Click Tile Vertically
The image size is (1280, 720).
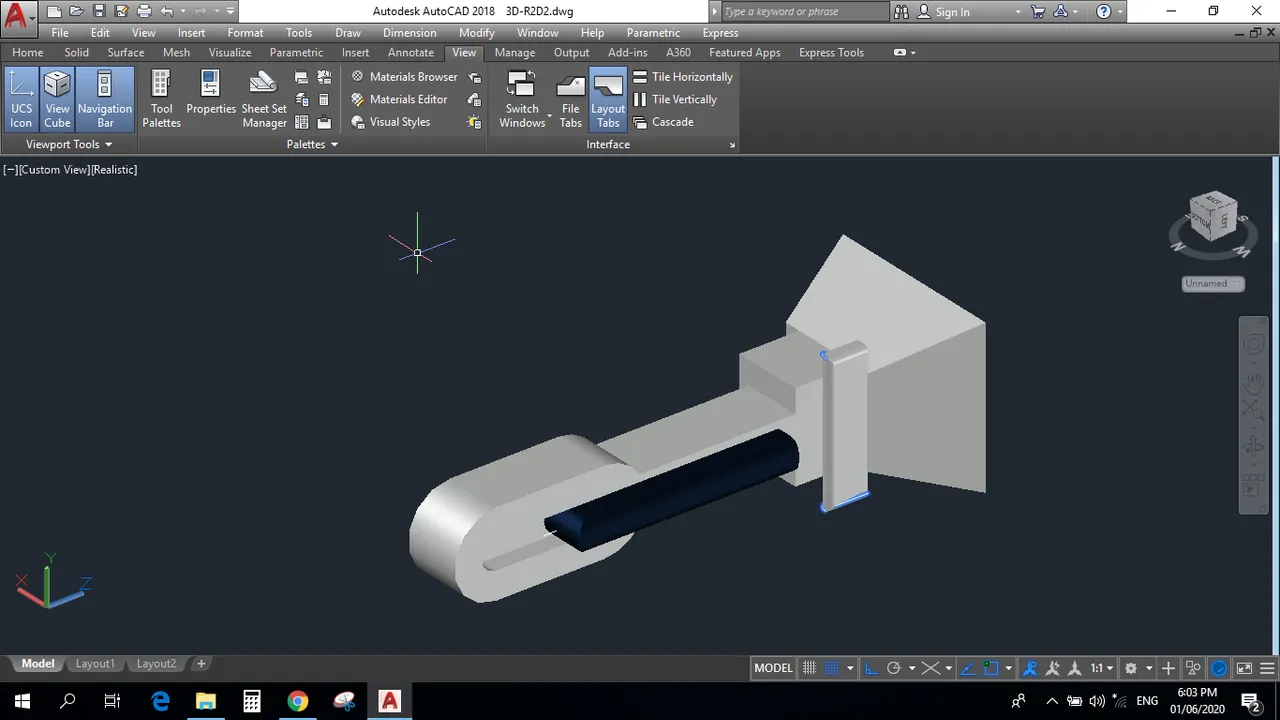675,99
